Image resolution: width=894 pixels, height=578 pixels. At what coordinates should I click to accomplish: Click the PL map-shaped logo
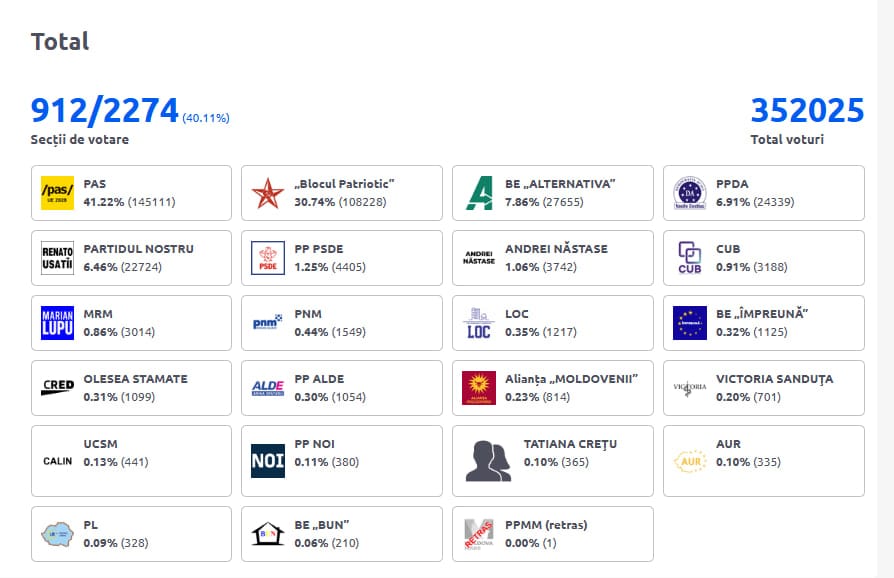[x=58, y=534]
